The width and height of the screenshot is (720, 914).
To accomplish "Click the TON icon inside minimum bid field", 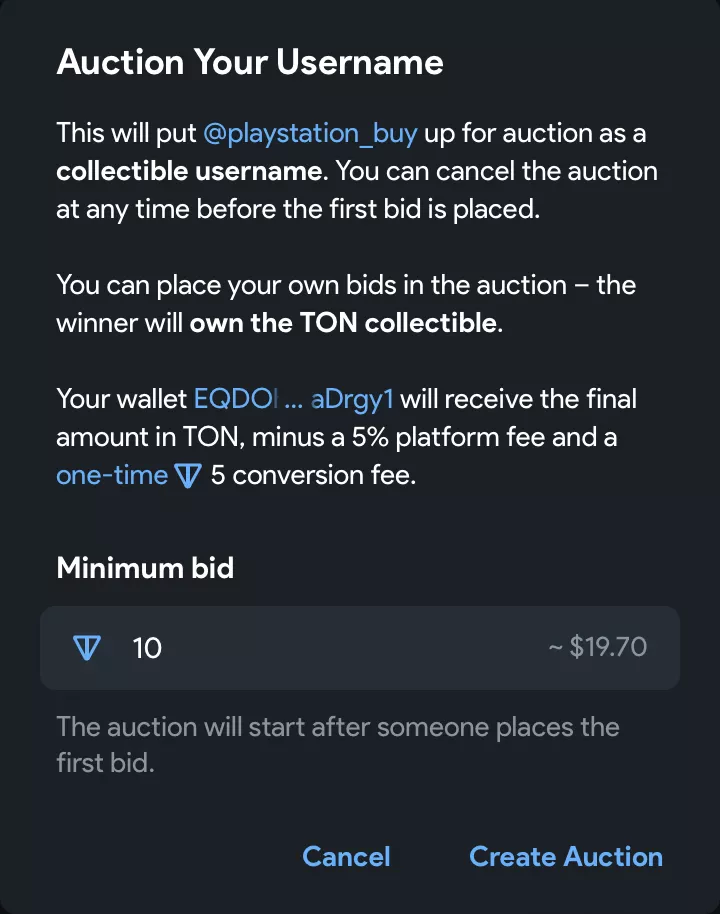I will [x=89, y=648].
